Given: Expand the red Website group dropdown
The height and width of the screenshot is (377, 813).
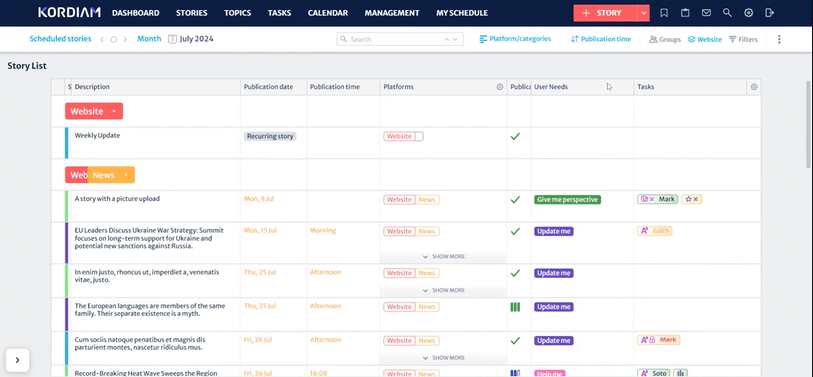Looking at the screenshot, I should 114,111.
